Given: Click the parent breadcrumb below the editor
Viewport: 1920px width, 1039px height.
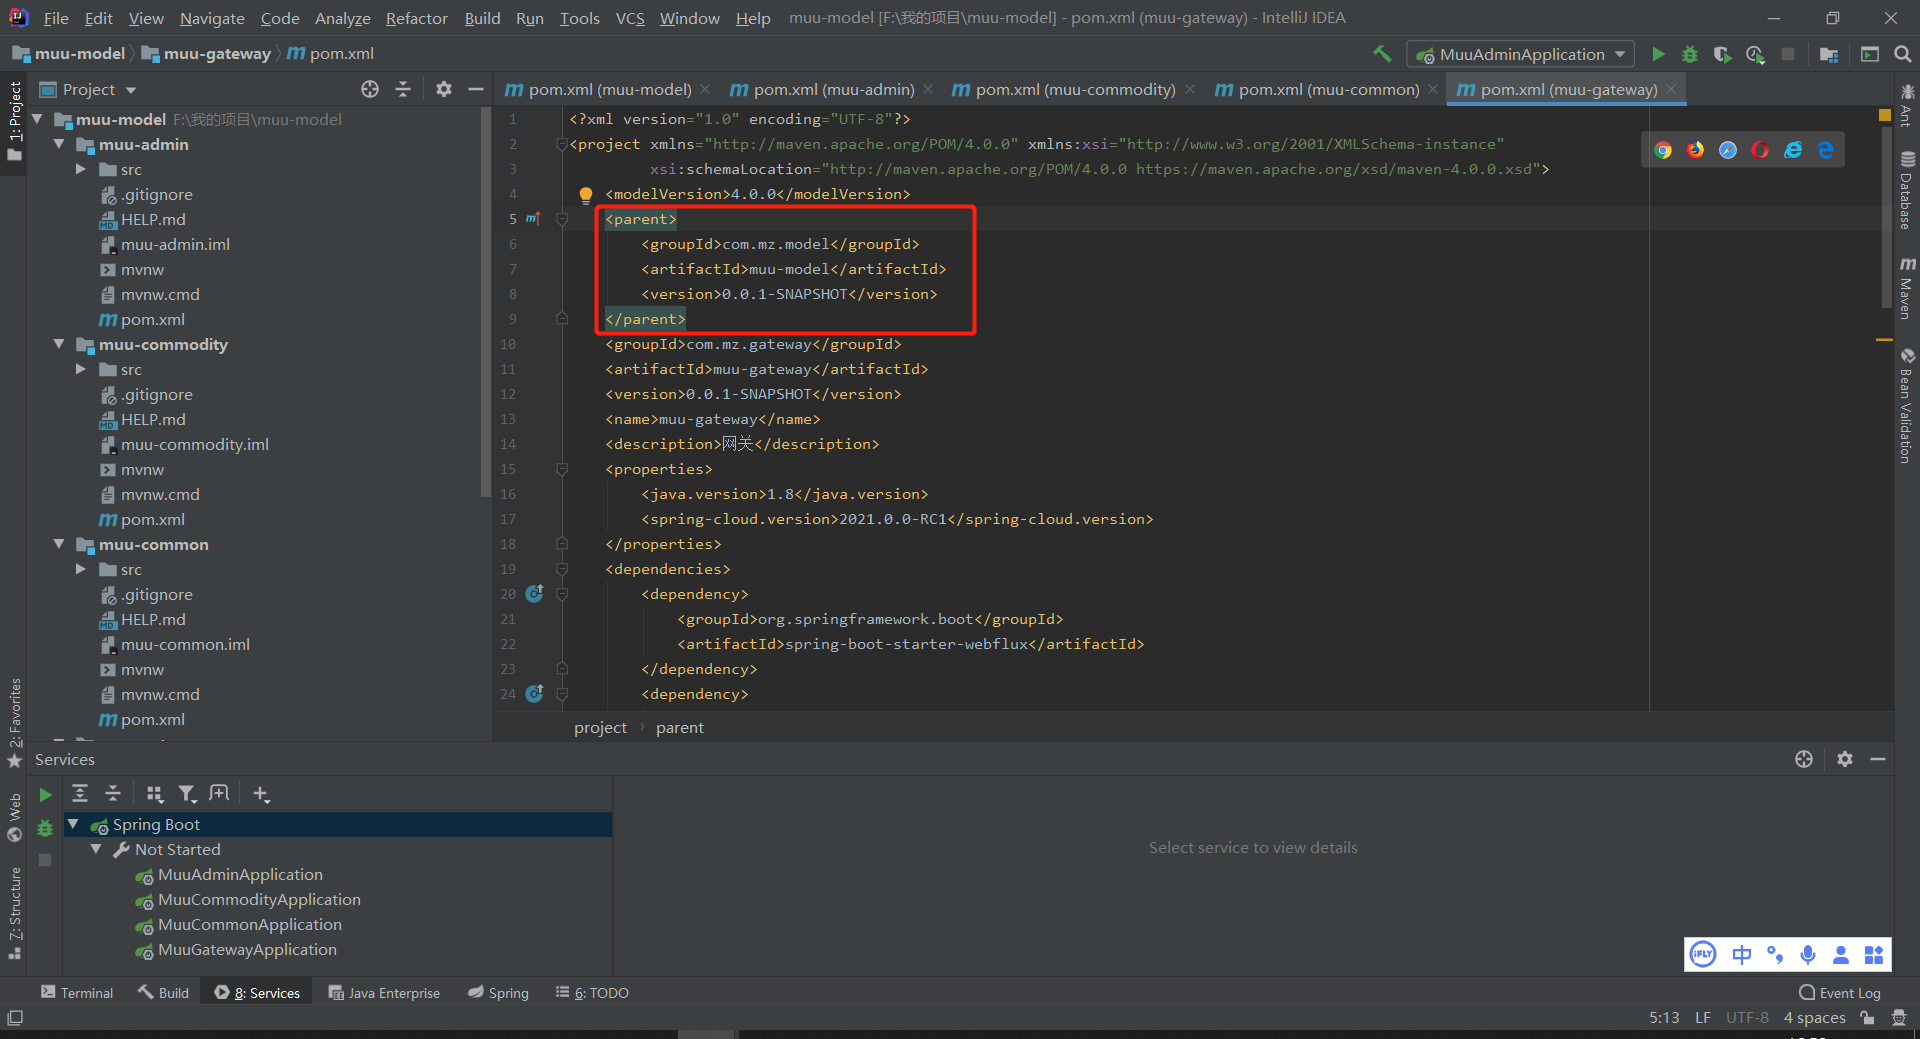Looking at the screenshot, I should (680, 728).
